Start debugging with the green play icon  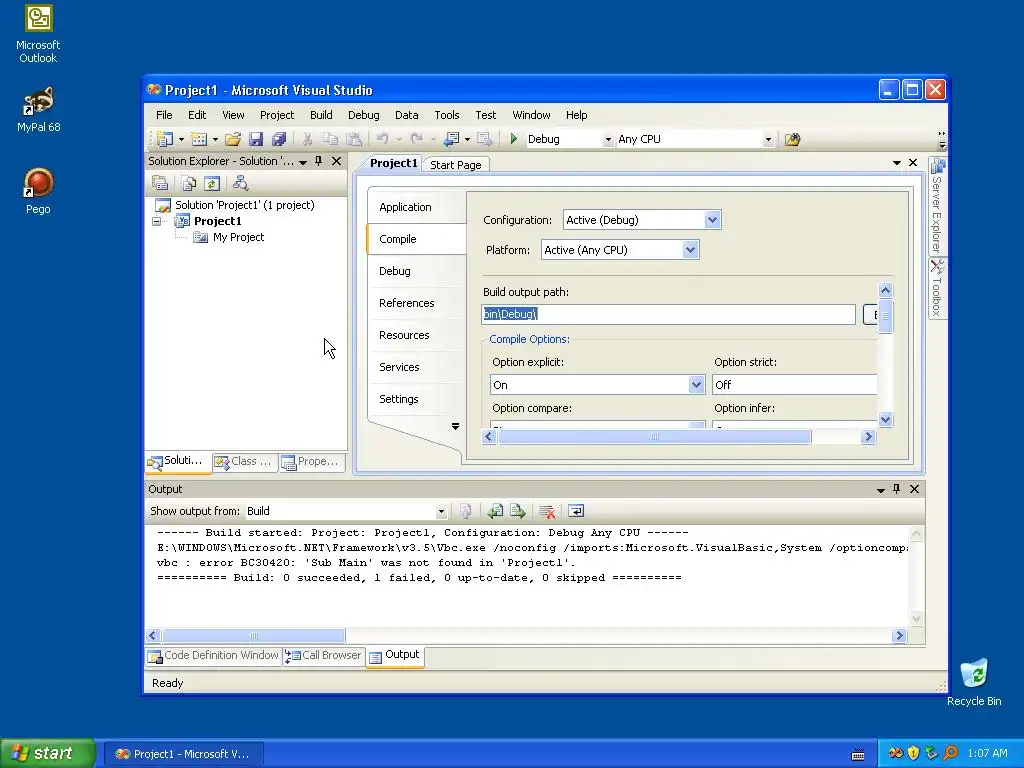coord(514,139)
